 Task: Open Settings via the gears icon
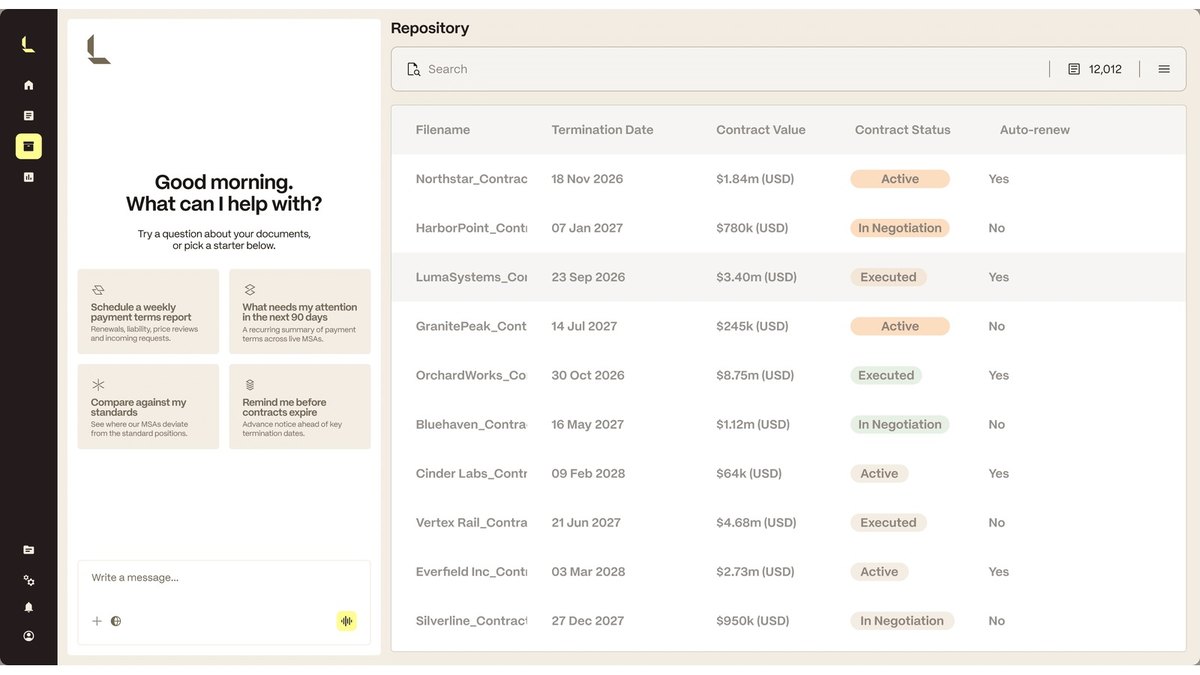(x=28, y=580)
